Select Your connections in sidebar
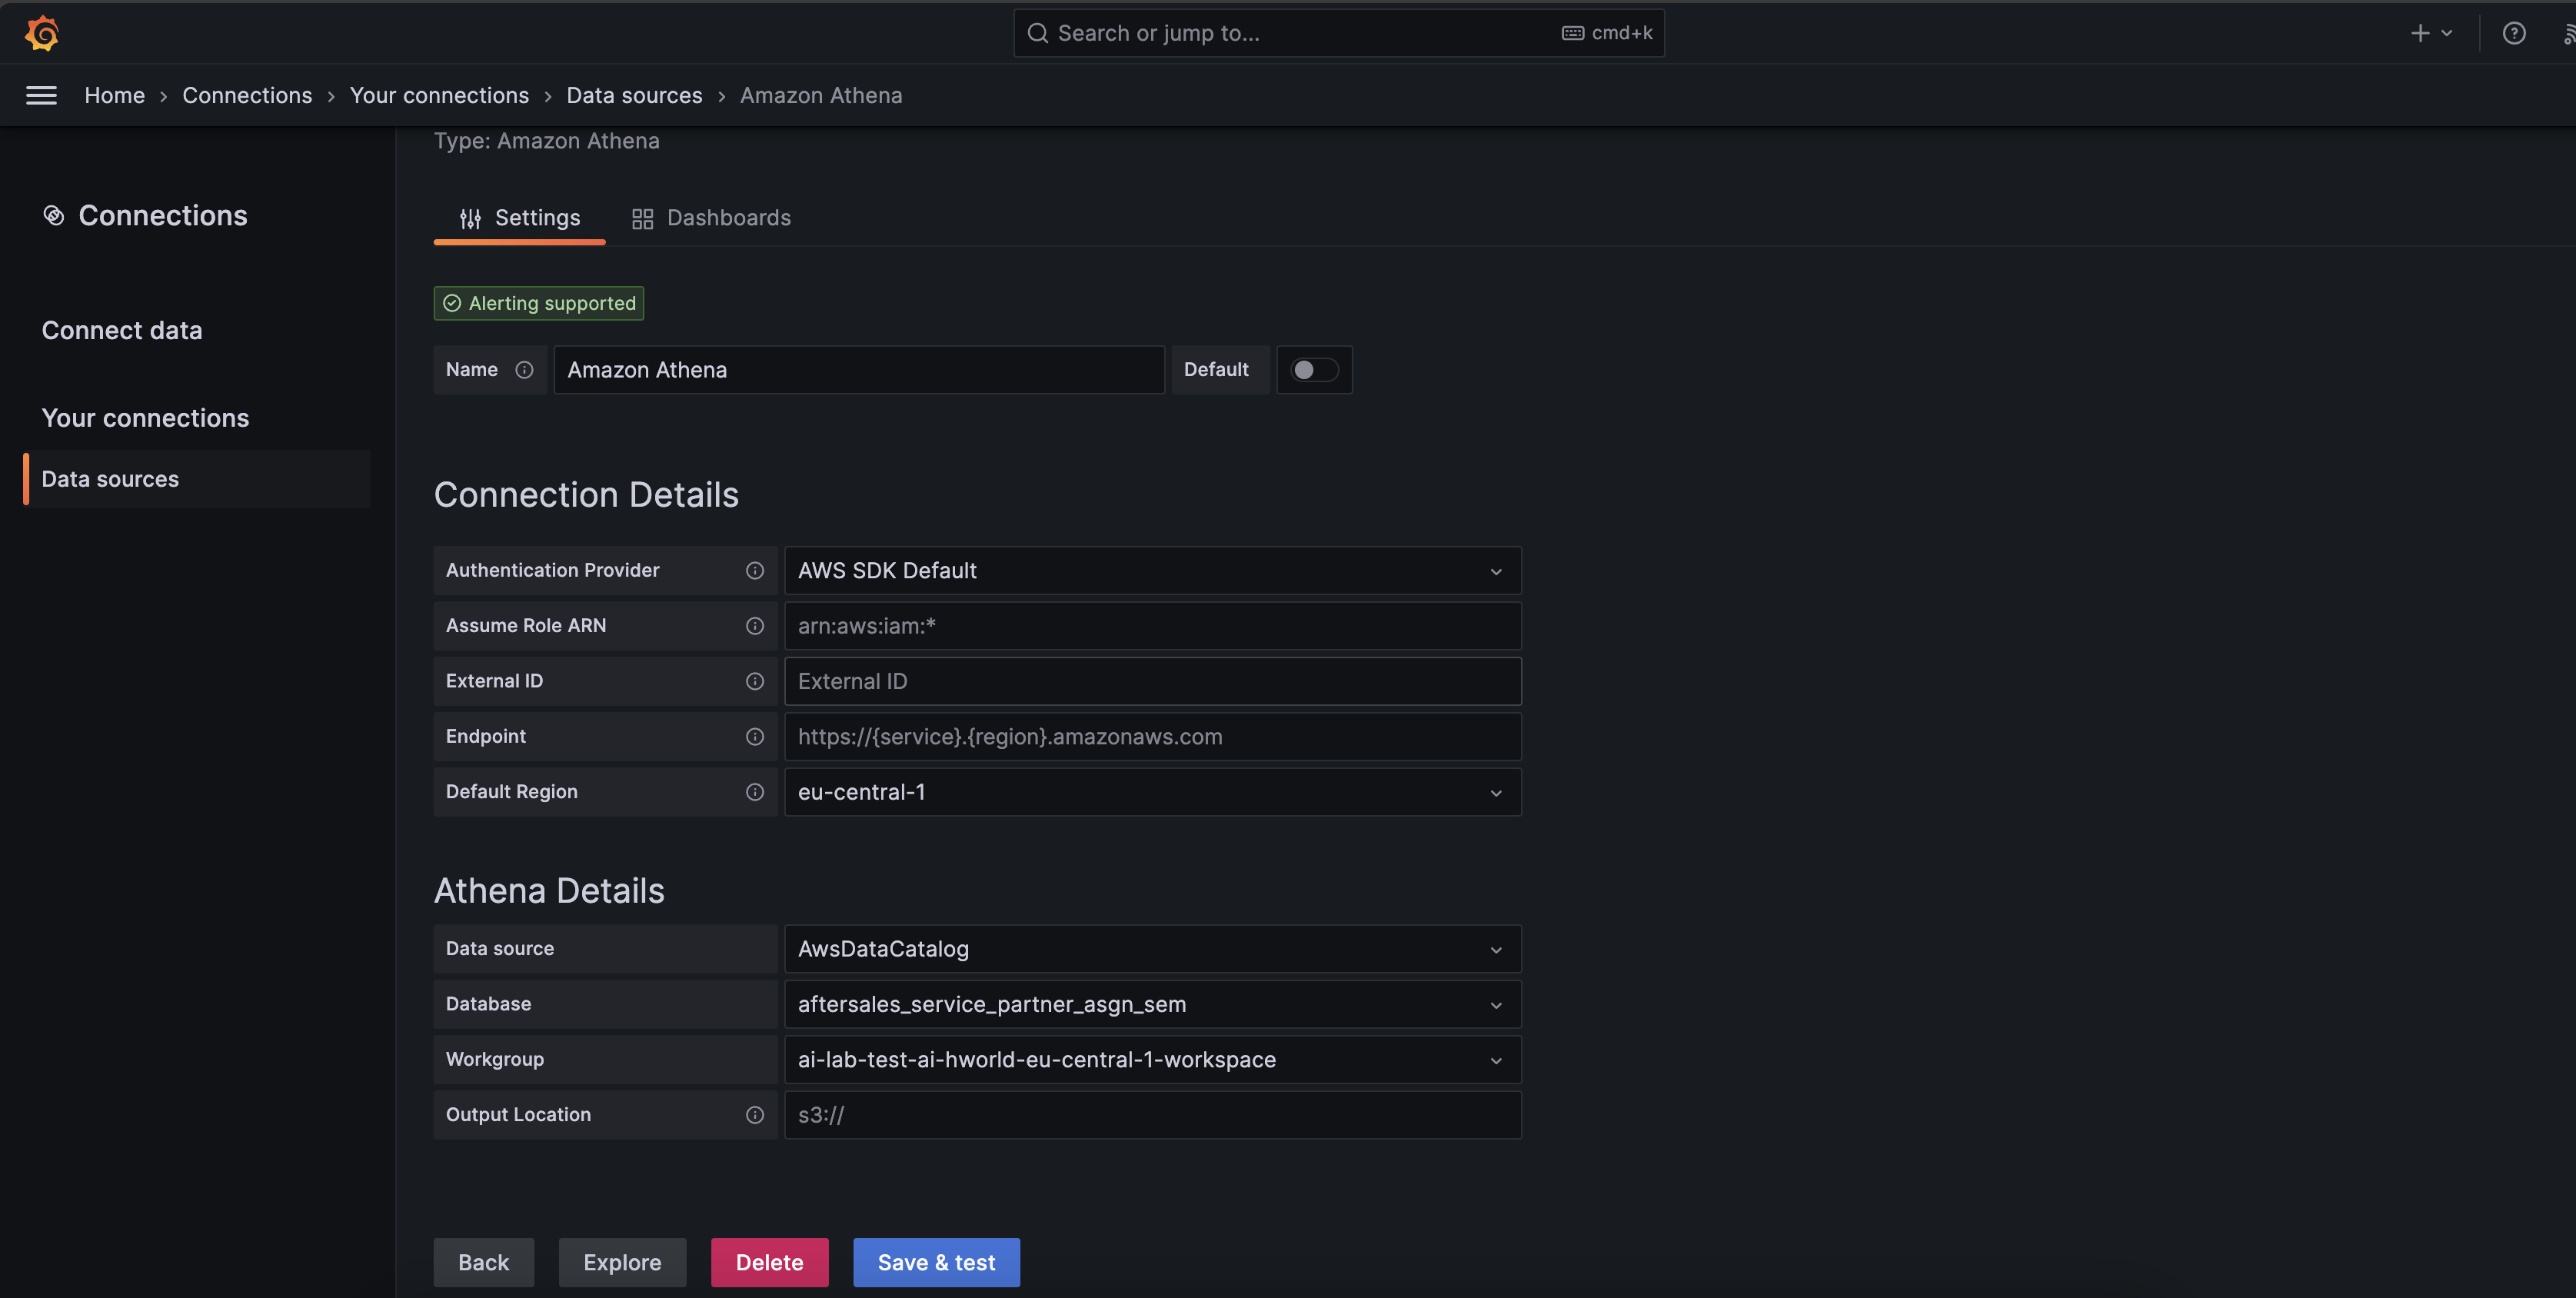The height and width of the screenshot is (1298, 2576). (x=145, y=418)
